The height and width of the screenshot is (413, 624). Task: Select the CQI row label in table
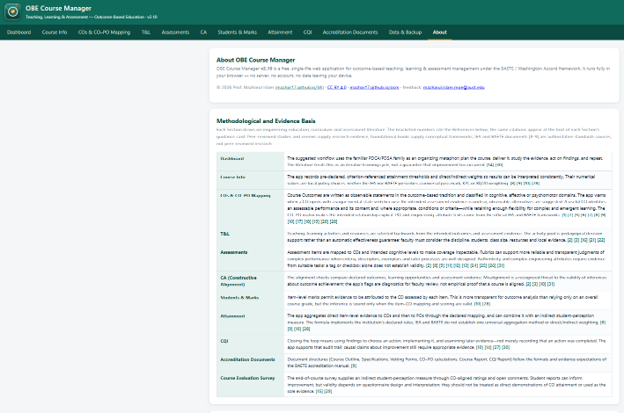point(224,341)
